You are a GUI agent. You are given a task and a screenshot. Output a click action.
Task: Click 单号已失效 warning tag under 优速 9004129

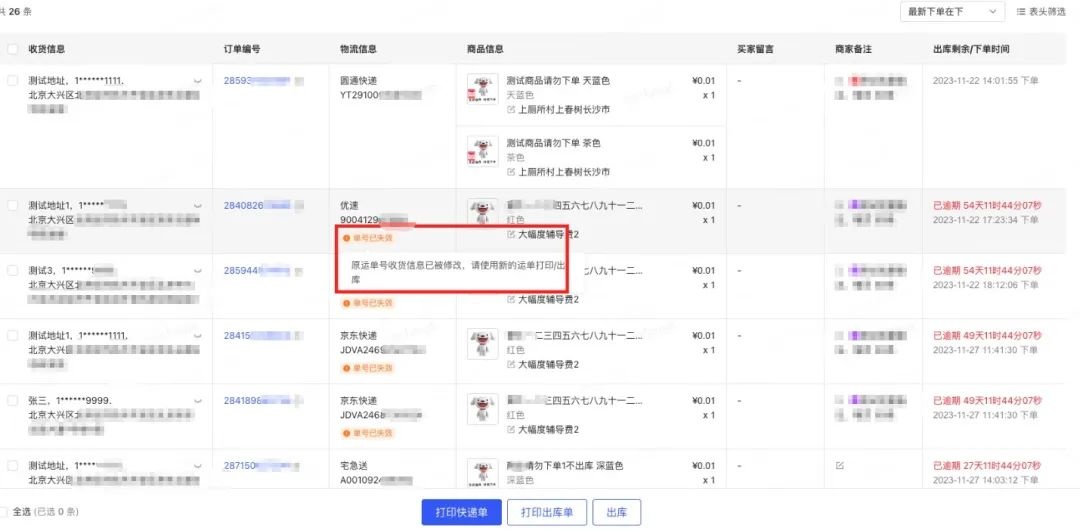(367, 238)
